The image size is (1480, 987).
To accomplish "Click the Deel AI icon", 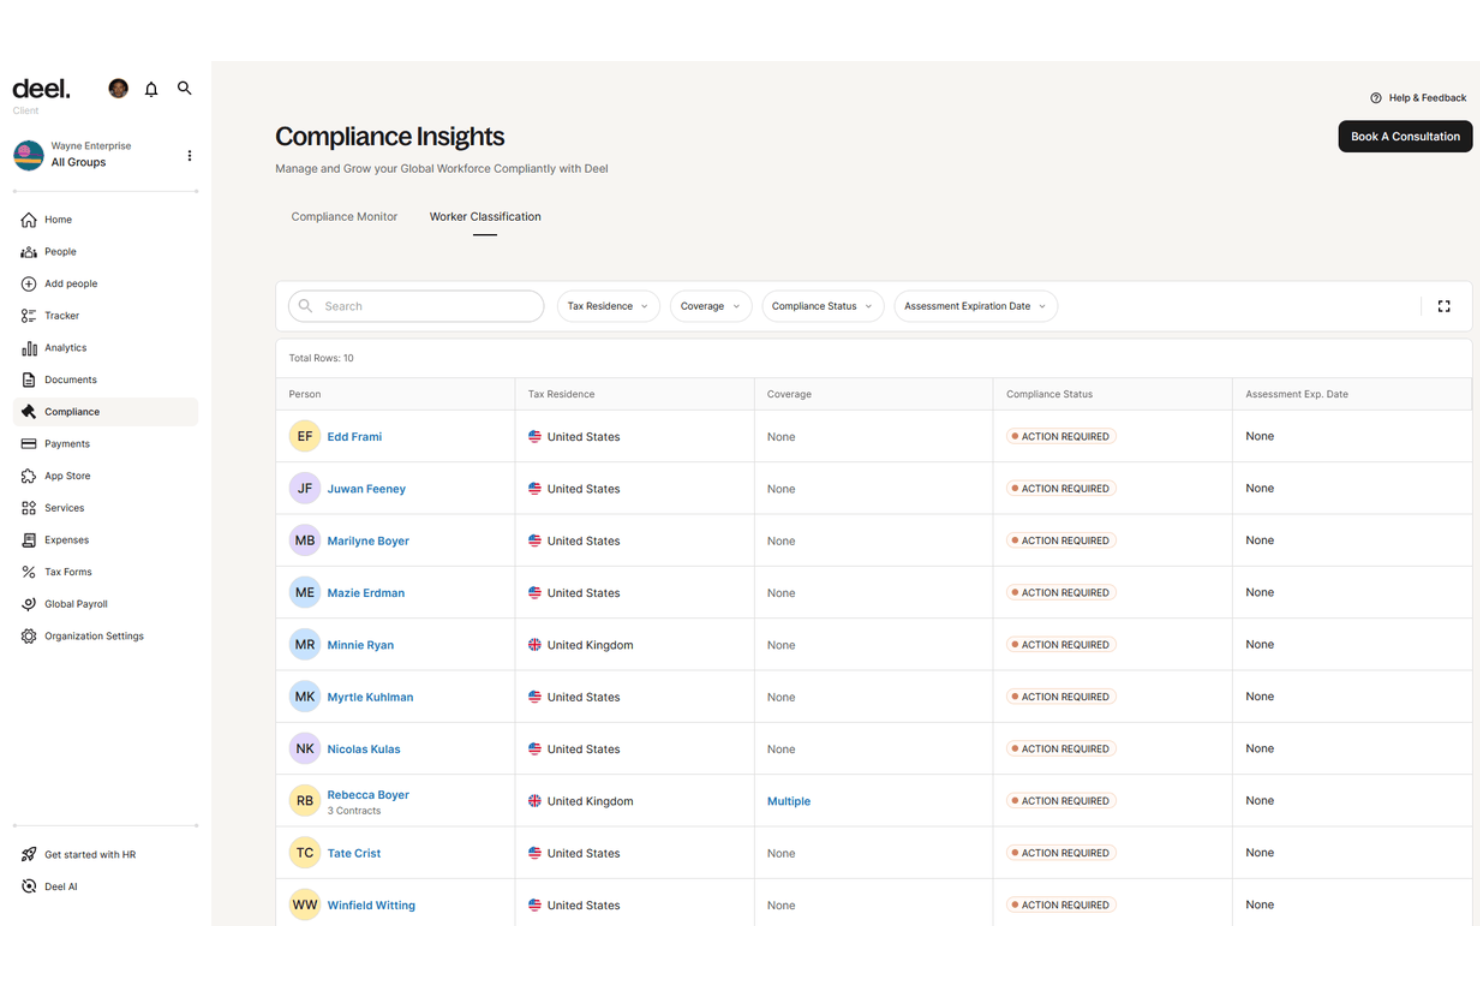I will click(29, 886).
